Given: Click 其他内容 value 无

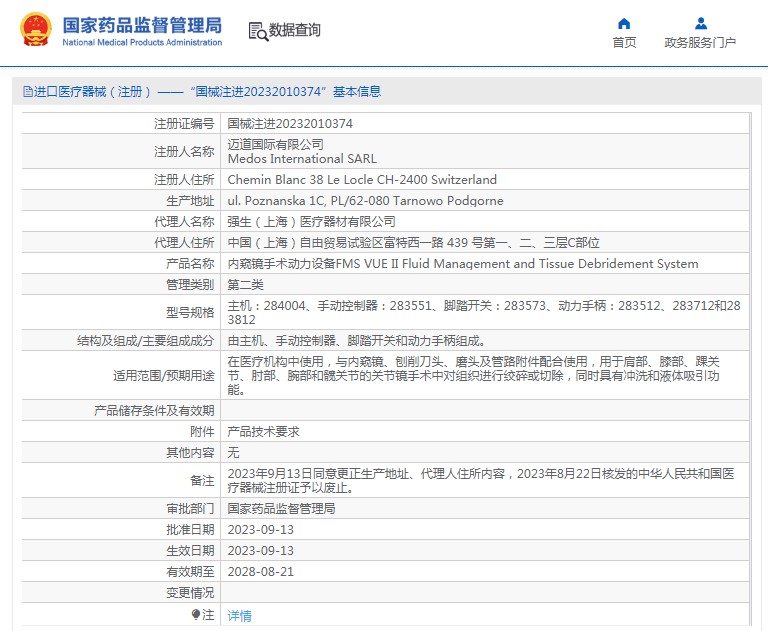Looking at the screenshot, I should (x=233, y=453).
